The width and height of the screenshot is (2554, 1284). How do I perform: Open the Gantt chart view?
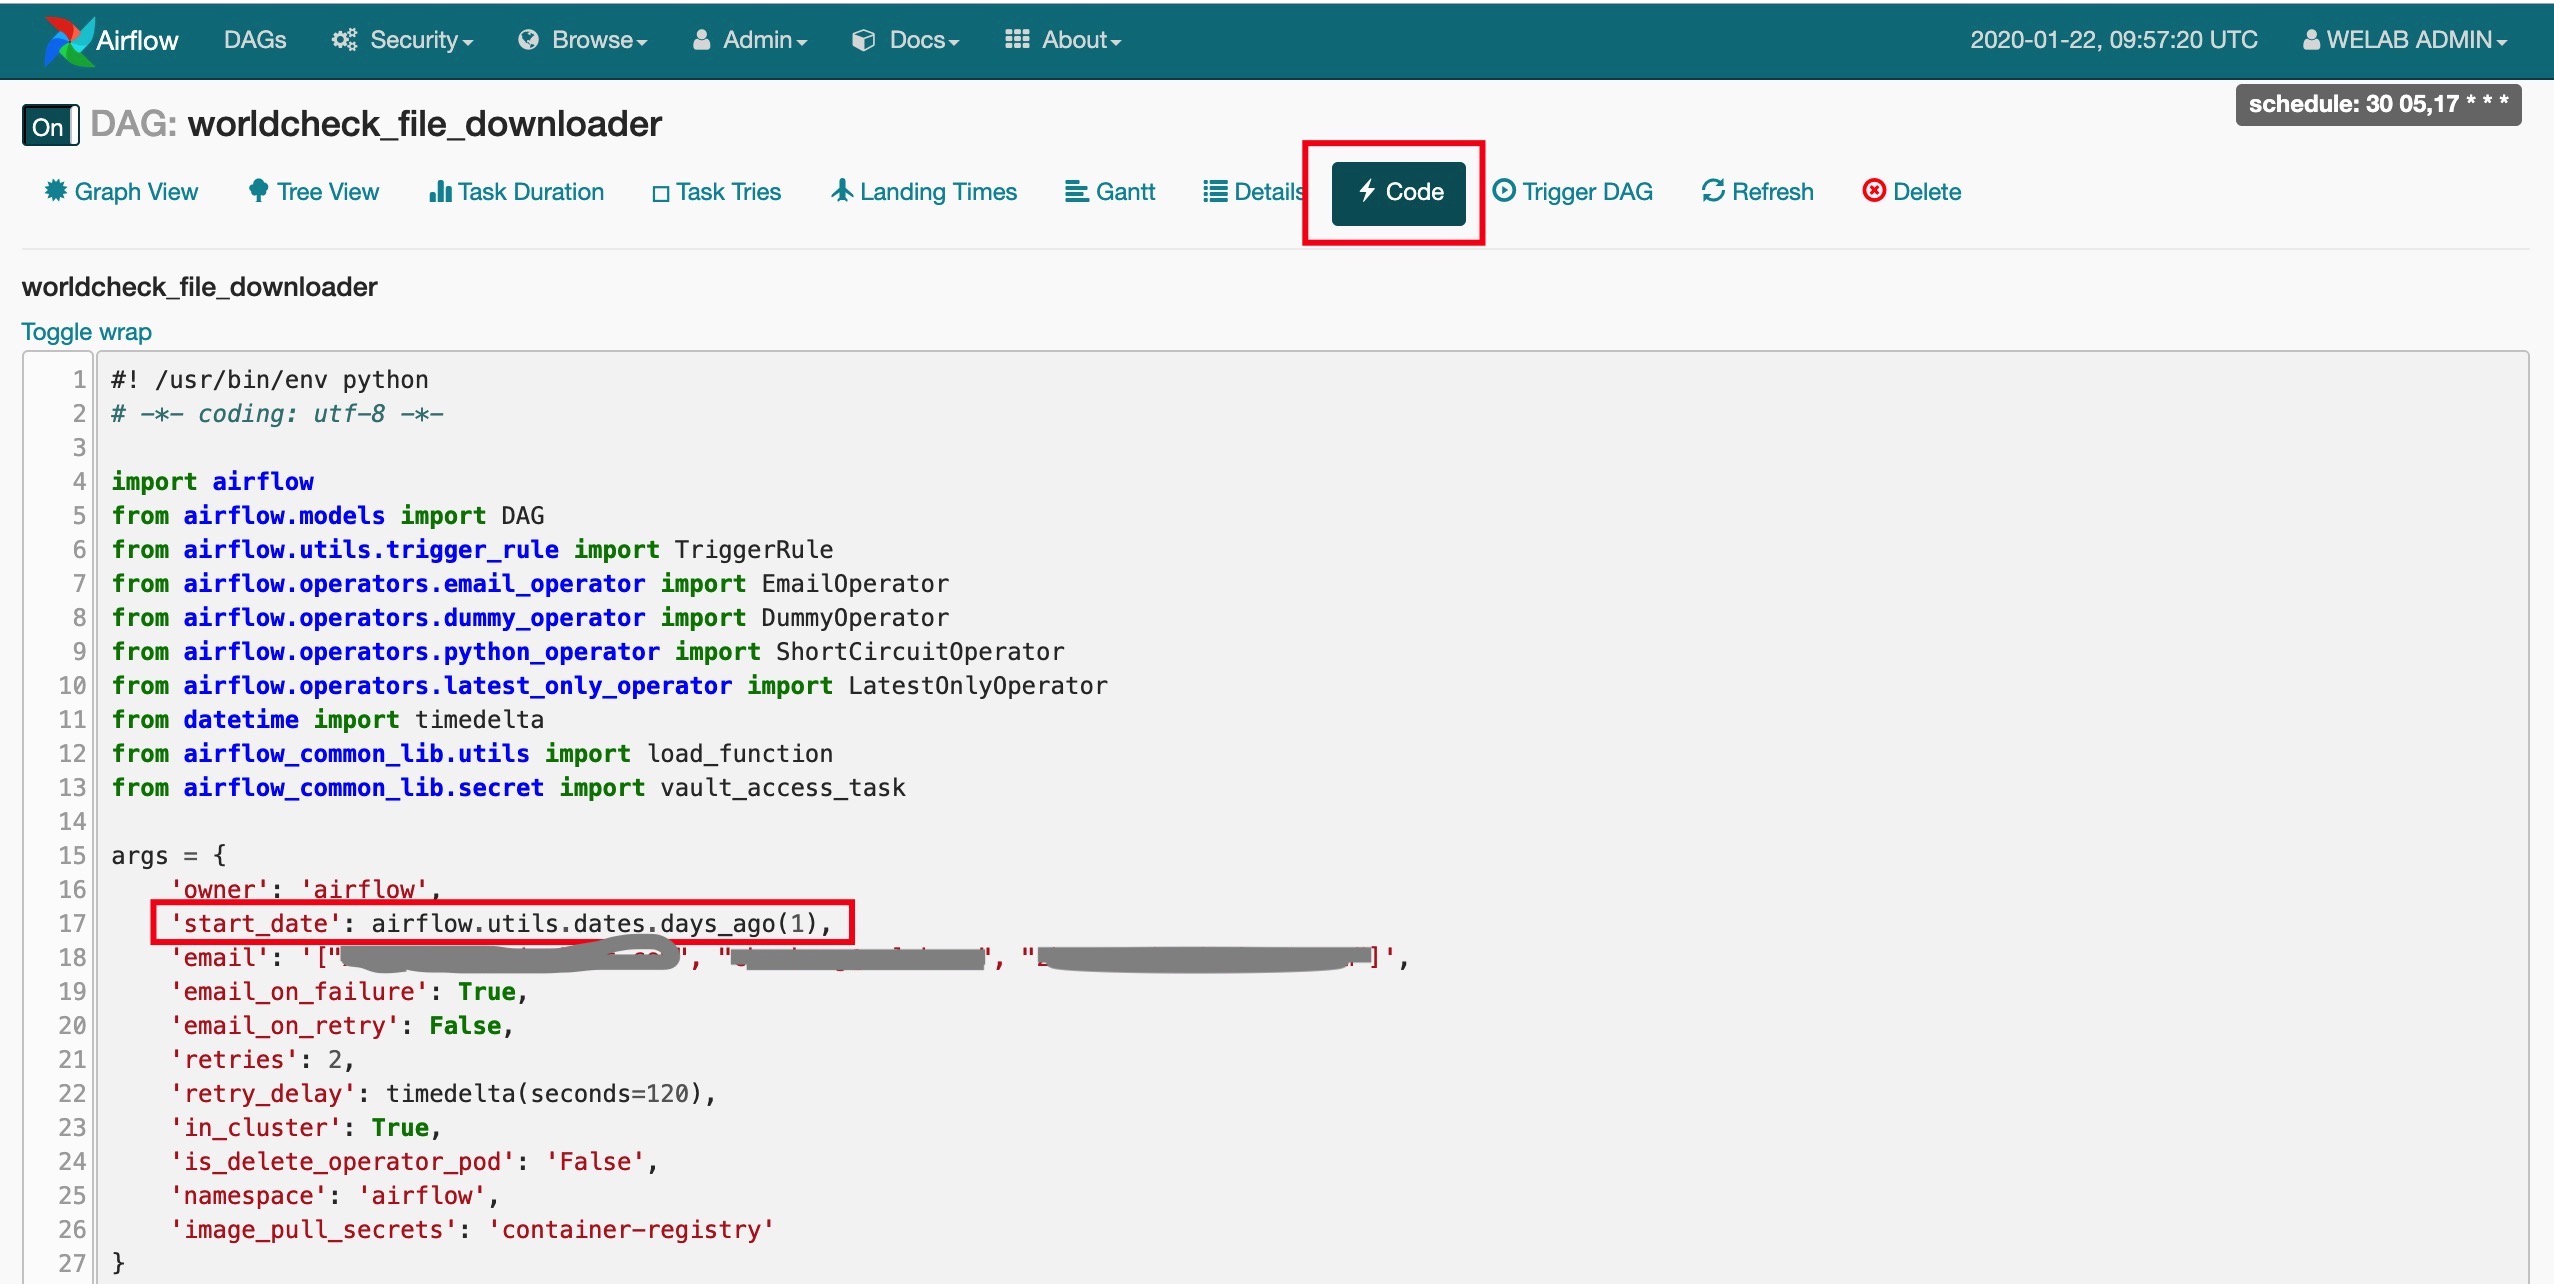point(1110,191)
